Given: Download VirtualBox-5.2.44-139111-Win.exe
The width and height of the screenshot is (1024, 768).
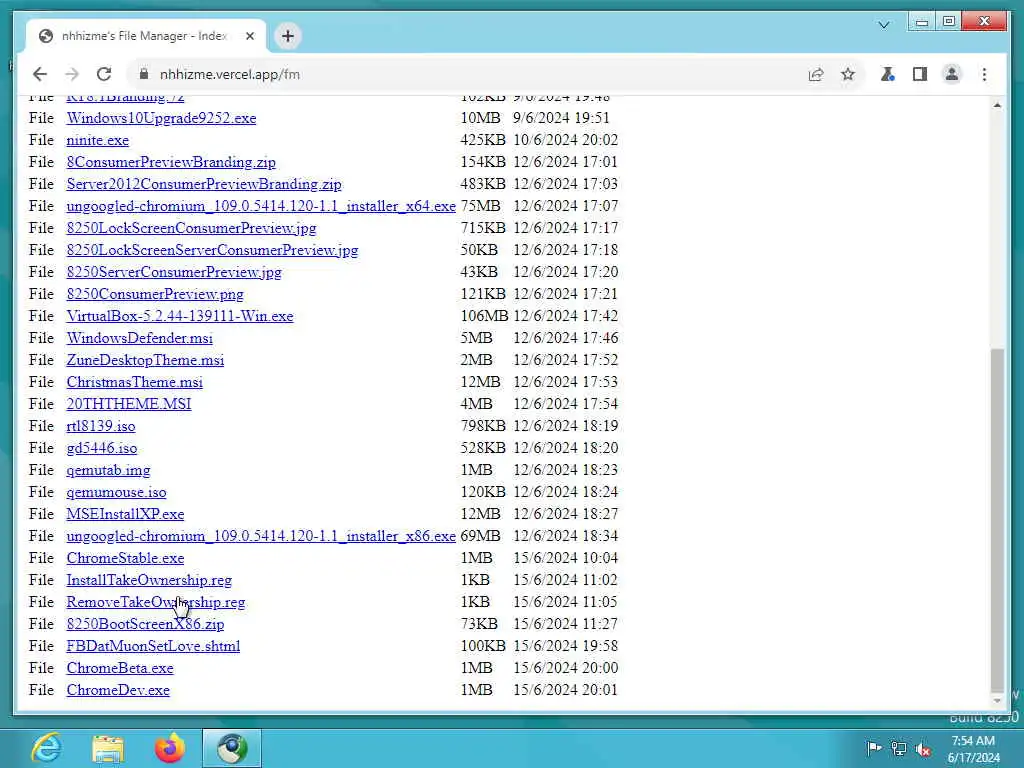Looking at the screenshot, I should (x=180, y=316).
